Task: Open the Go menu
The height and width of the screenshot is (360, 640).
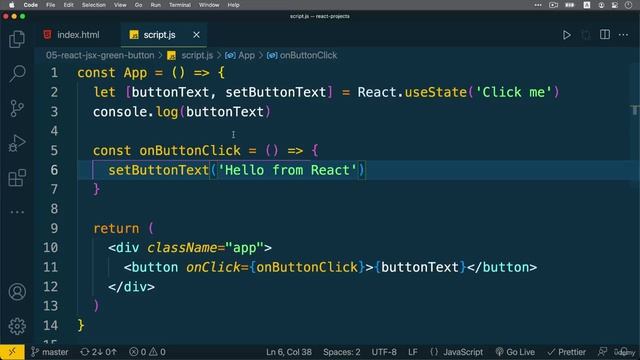Action: click(x=138, y=5)
